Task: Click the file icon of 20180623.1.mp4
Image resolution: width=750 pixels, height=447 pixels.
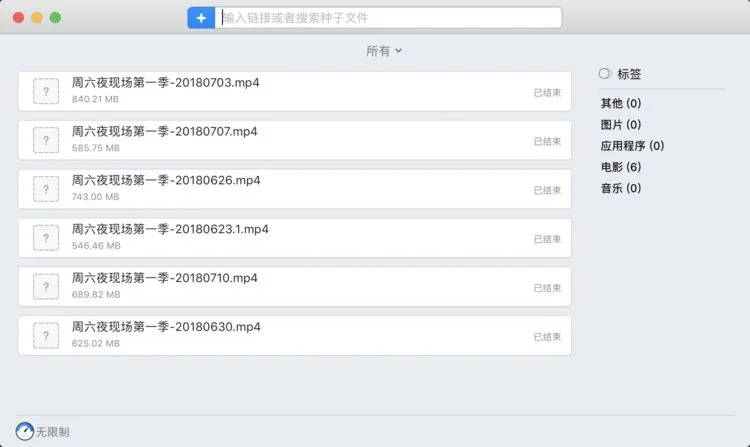Action: 46,238
